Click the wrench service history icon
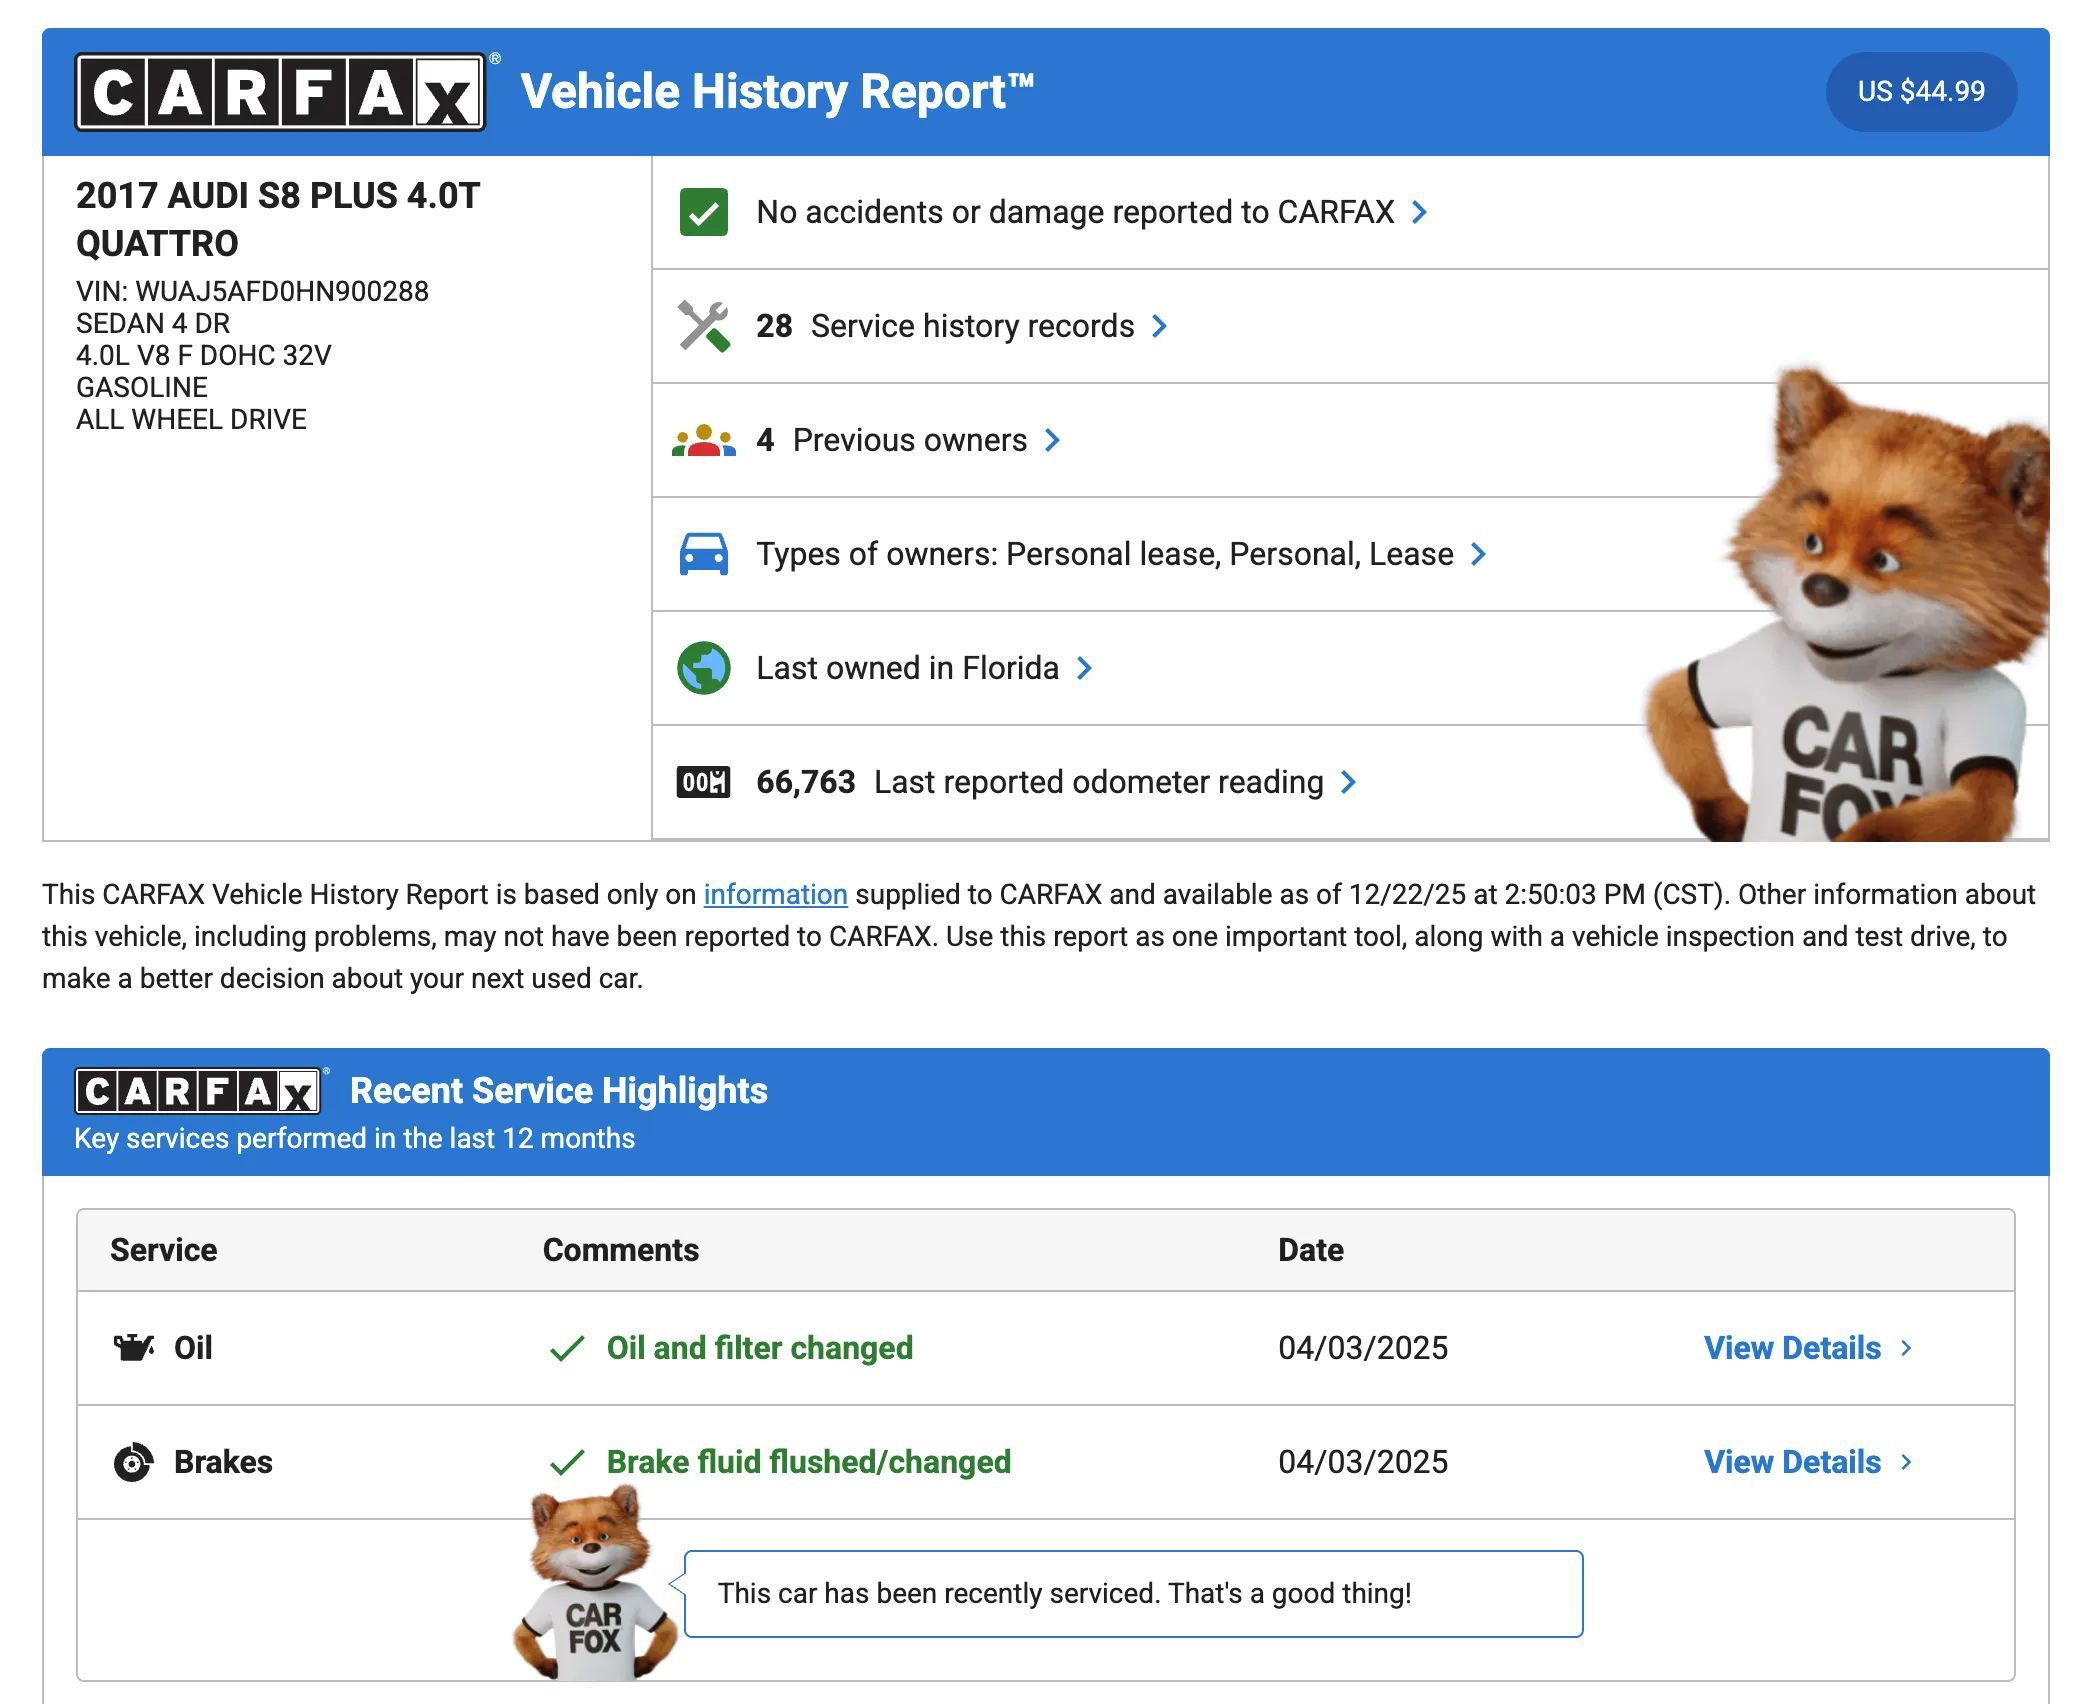The image size is (2074, 1704). [x=703, y=326]
